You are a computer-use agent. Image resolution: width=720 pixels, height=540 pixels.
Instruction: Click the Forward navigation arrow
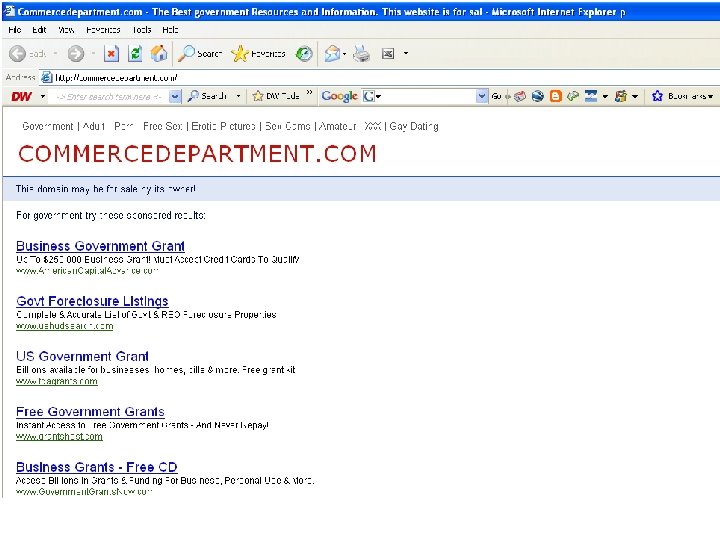pyautogui.click(x=76, y=54)
